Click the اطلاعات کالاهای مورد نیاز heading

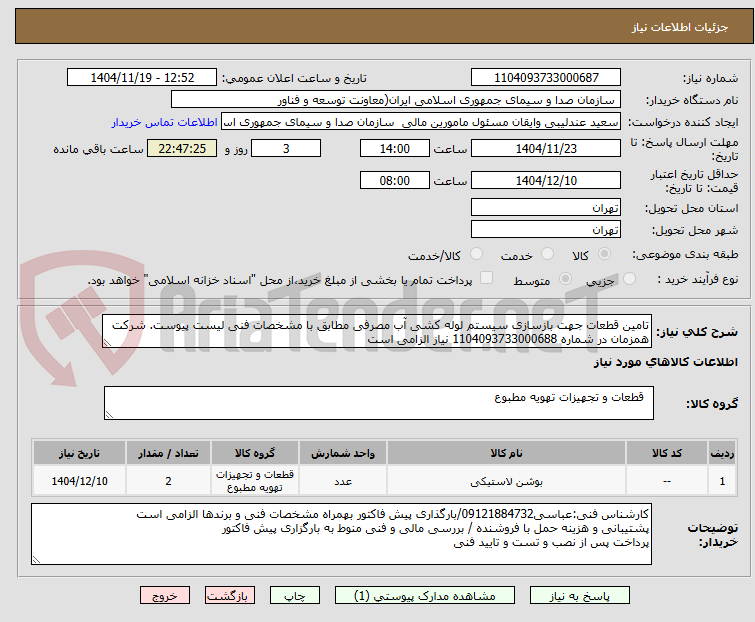pos(665,362)
